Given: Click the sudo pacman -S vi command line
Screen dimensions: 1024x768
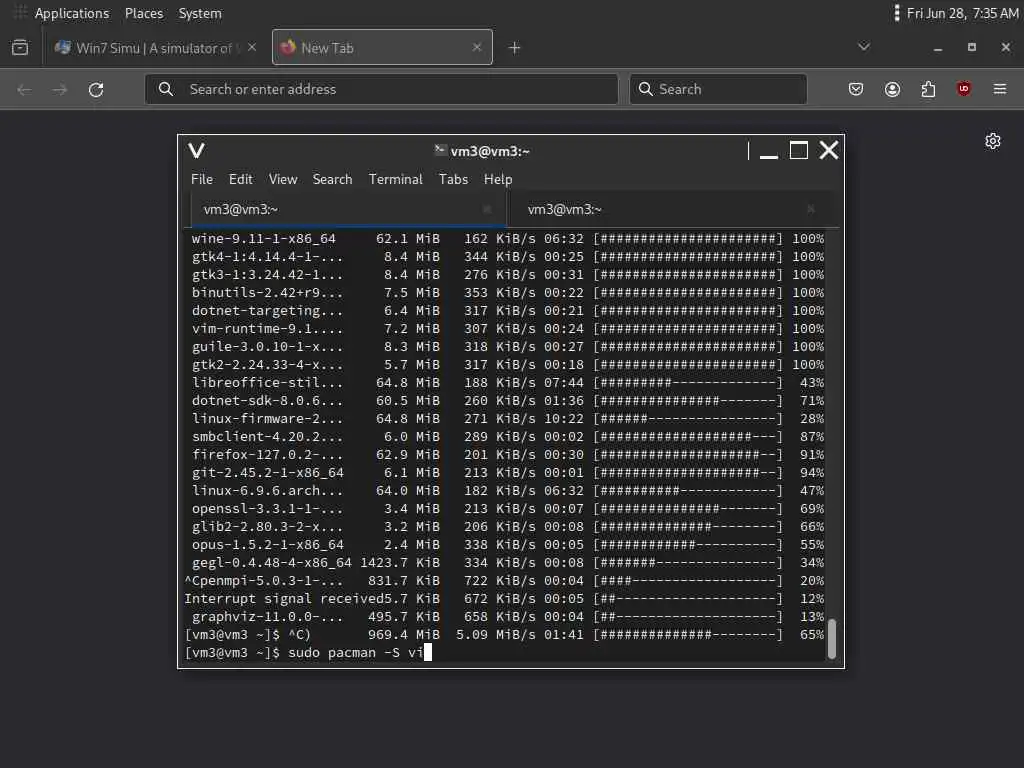Looking at the screenshot, I should pos(308,652).
